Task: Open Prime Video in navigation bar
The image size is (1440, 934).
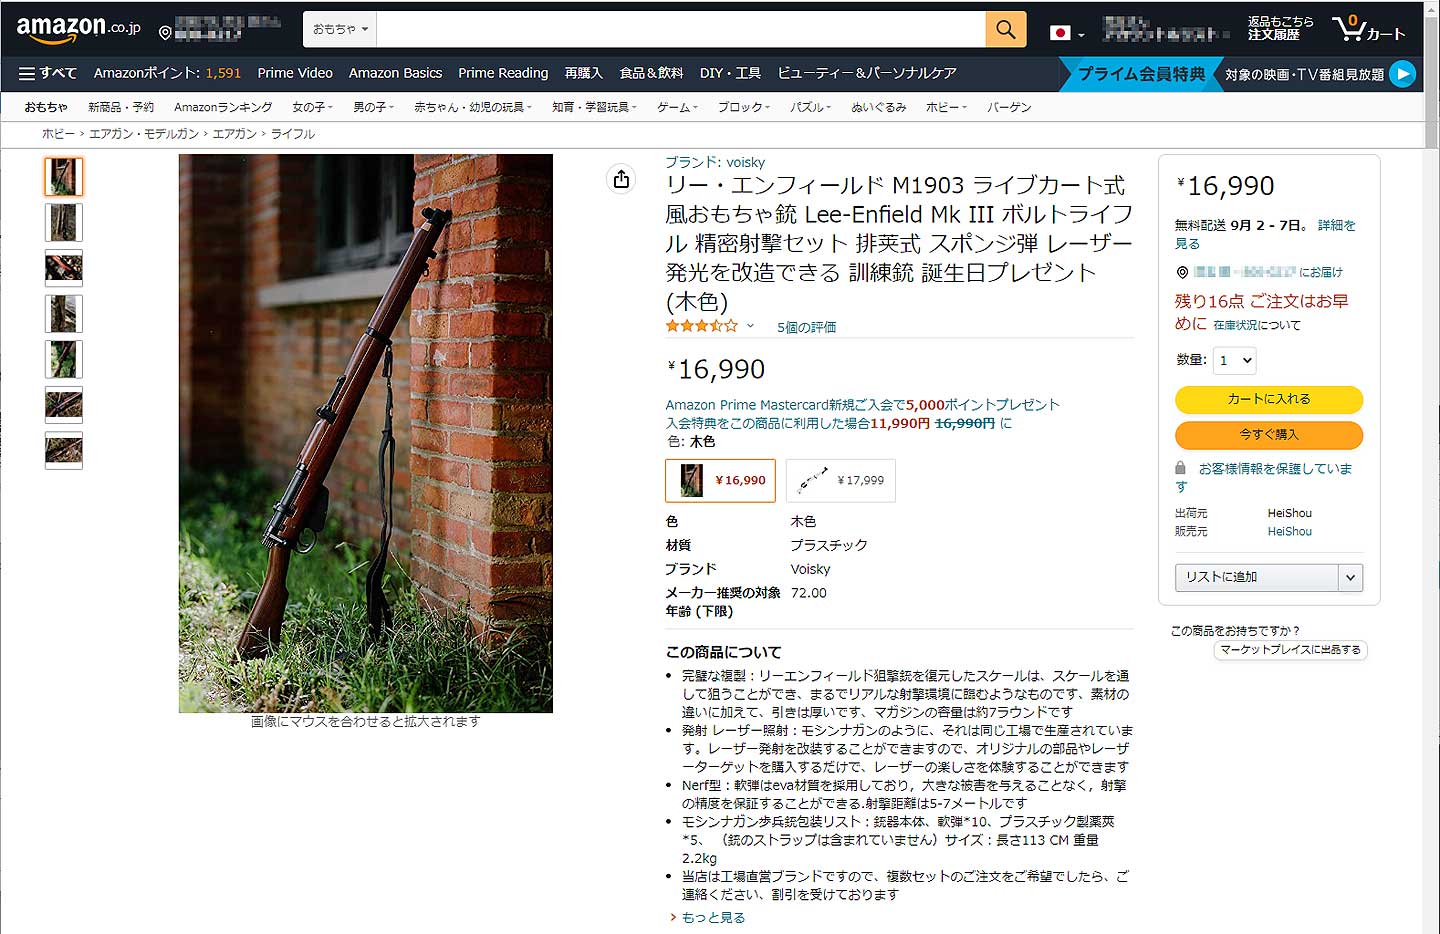Action: [295, 73]
